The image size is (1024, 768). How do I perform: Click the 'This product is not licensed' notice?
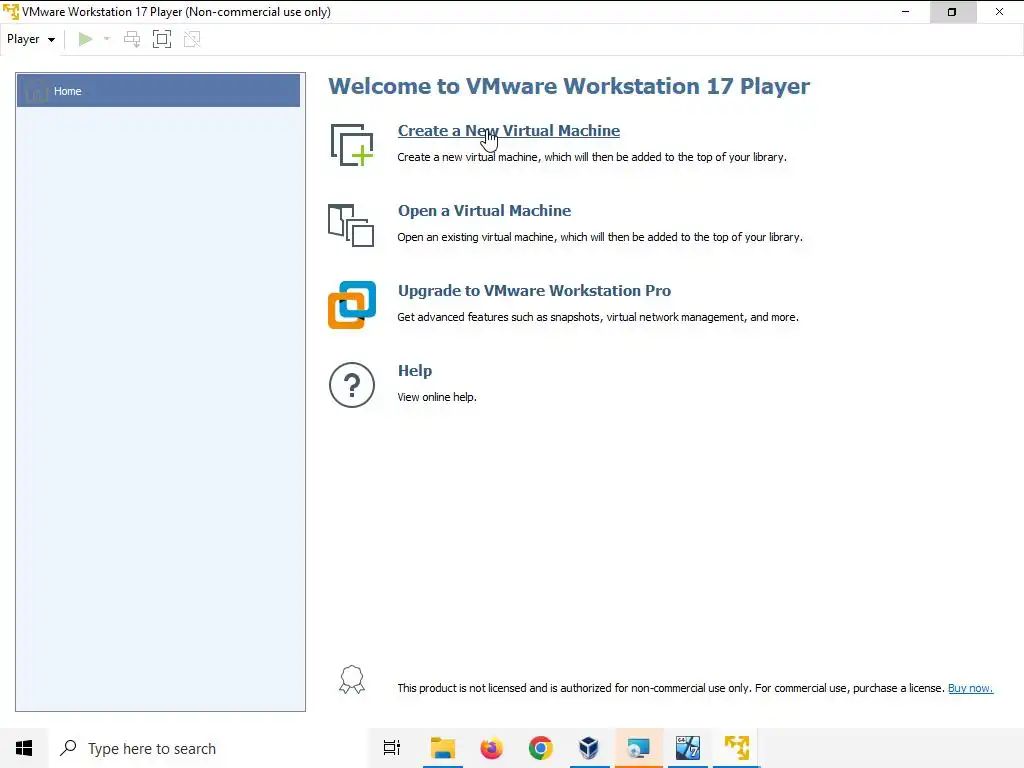coord(671,688)
